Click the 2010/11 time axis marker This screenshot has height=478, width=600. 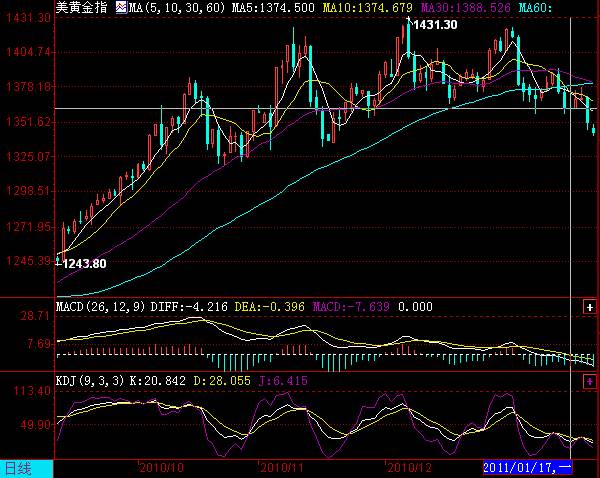282,468
